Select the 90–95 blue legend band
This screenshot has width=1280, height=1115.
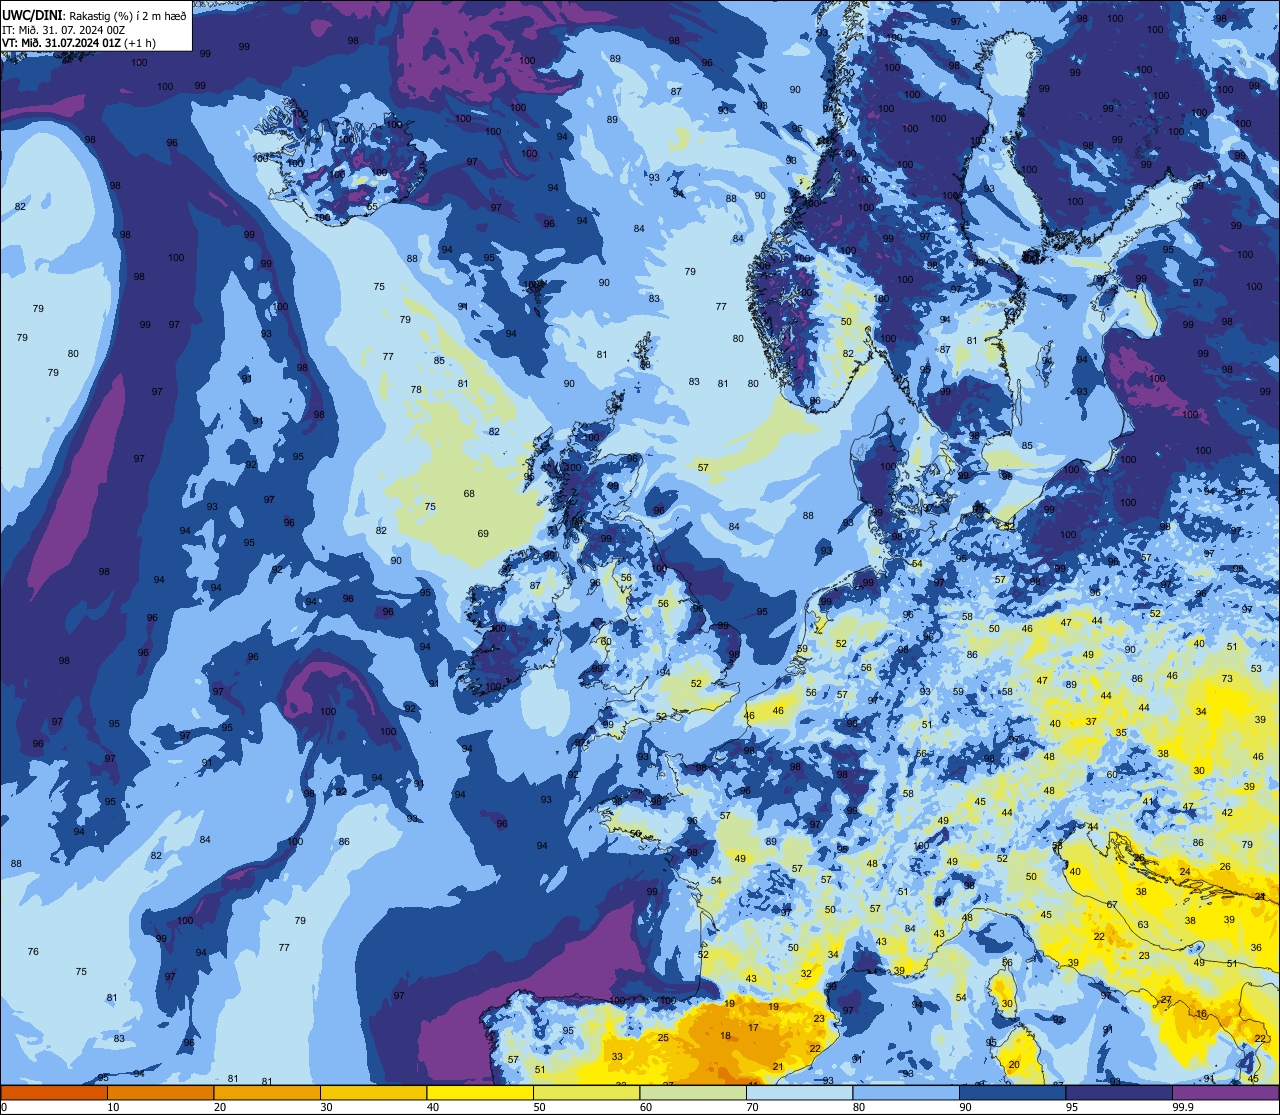(1012, 1092)
